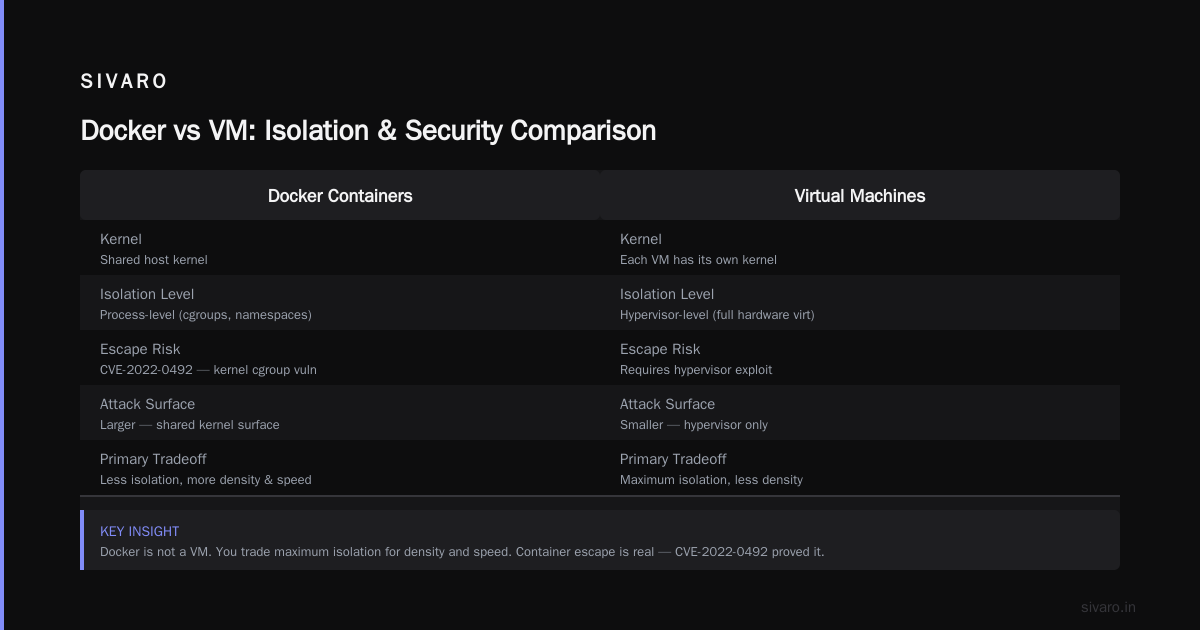Open the sivaro.in footer link
This screenshot has width=1200, height=630.
(1109, 607)
